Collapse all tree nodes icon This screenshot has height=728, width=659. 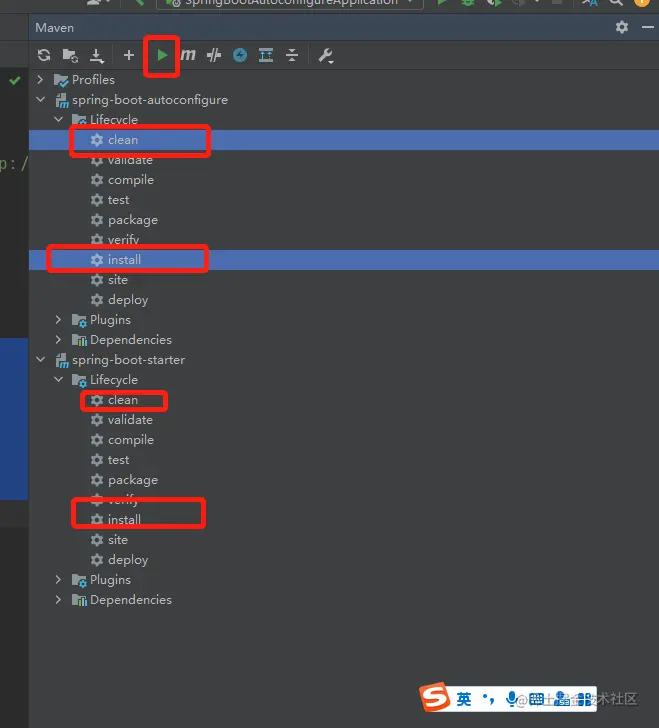[292, 55]
